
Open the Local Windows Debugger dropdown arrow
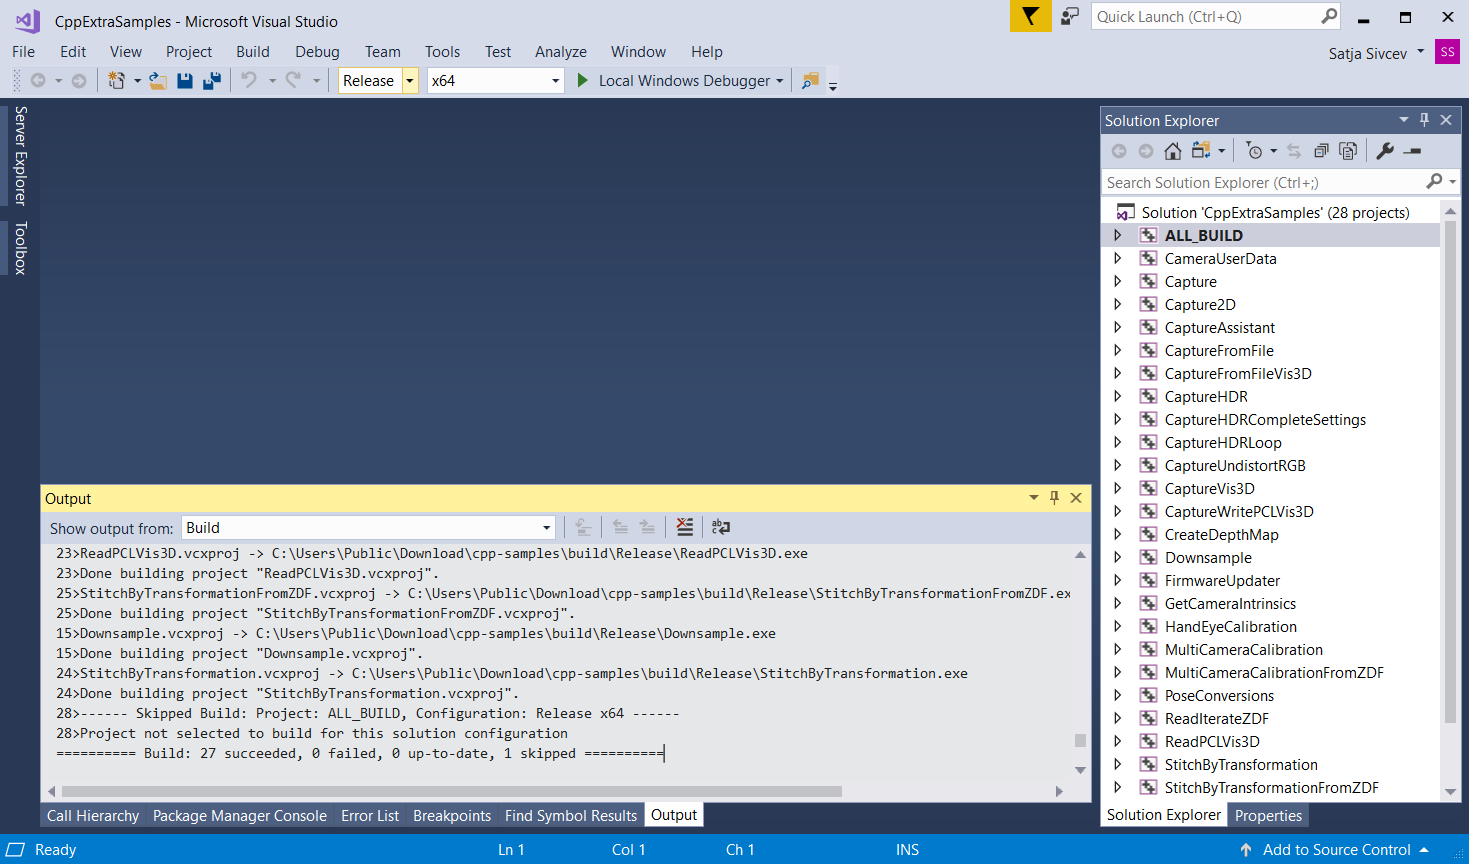coord(780,81)
